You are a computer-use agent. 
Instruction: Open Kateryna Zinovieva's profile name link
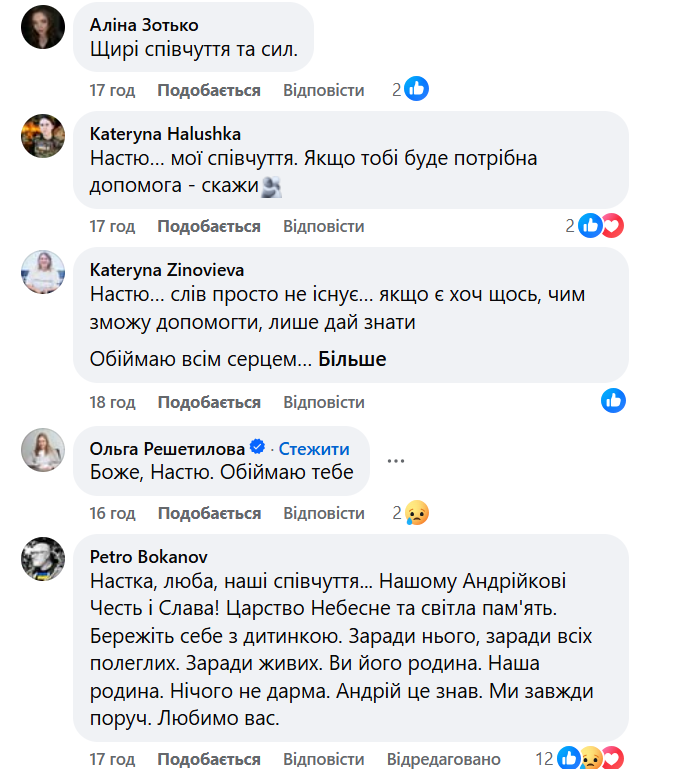click(166, 269)
